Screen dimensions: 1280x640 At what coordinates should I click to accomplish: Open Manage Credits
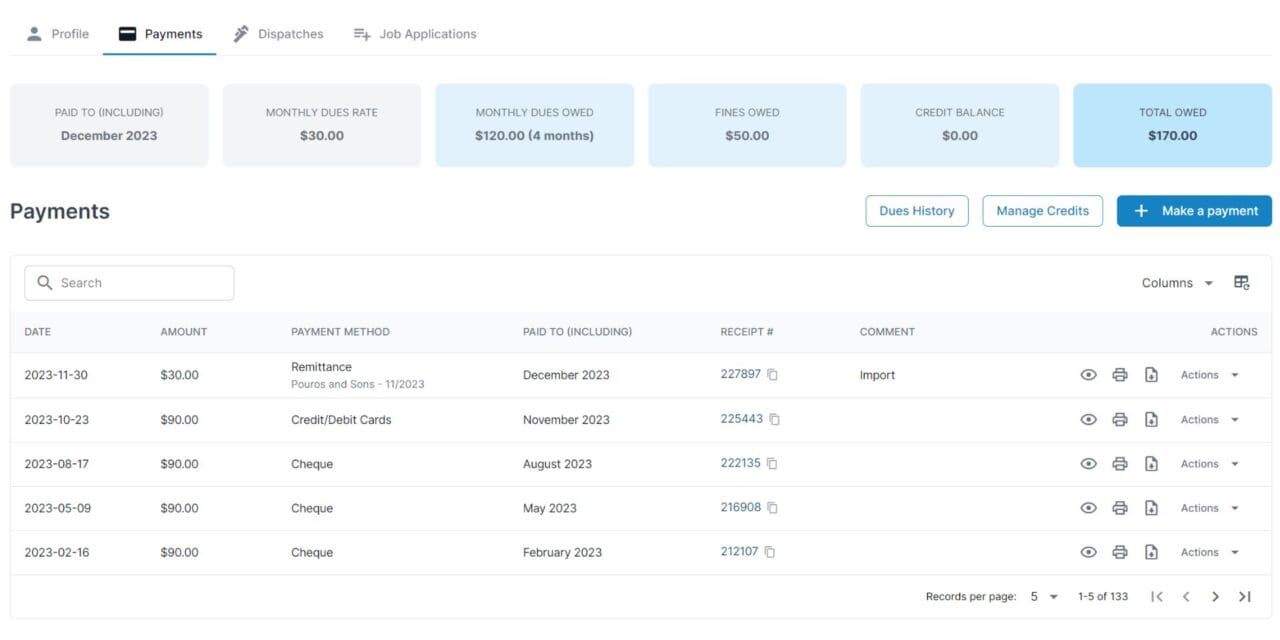(1042, 210)
